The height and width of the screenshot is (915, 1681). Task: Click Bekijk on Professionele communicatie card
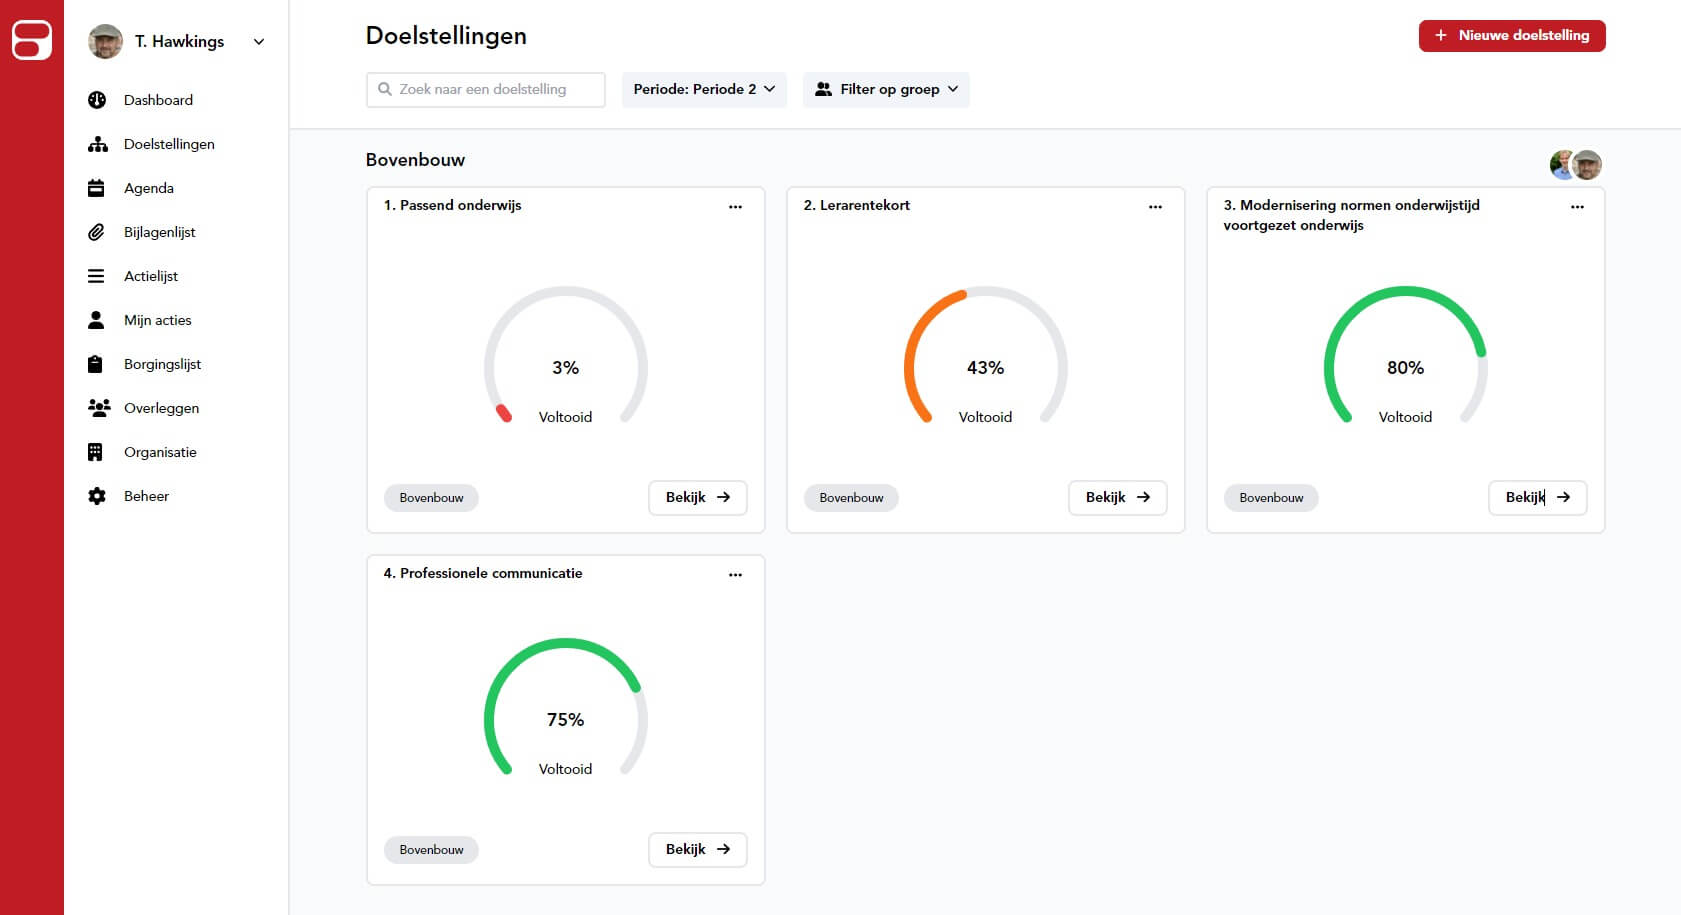pos(697,849)
